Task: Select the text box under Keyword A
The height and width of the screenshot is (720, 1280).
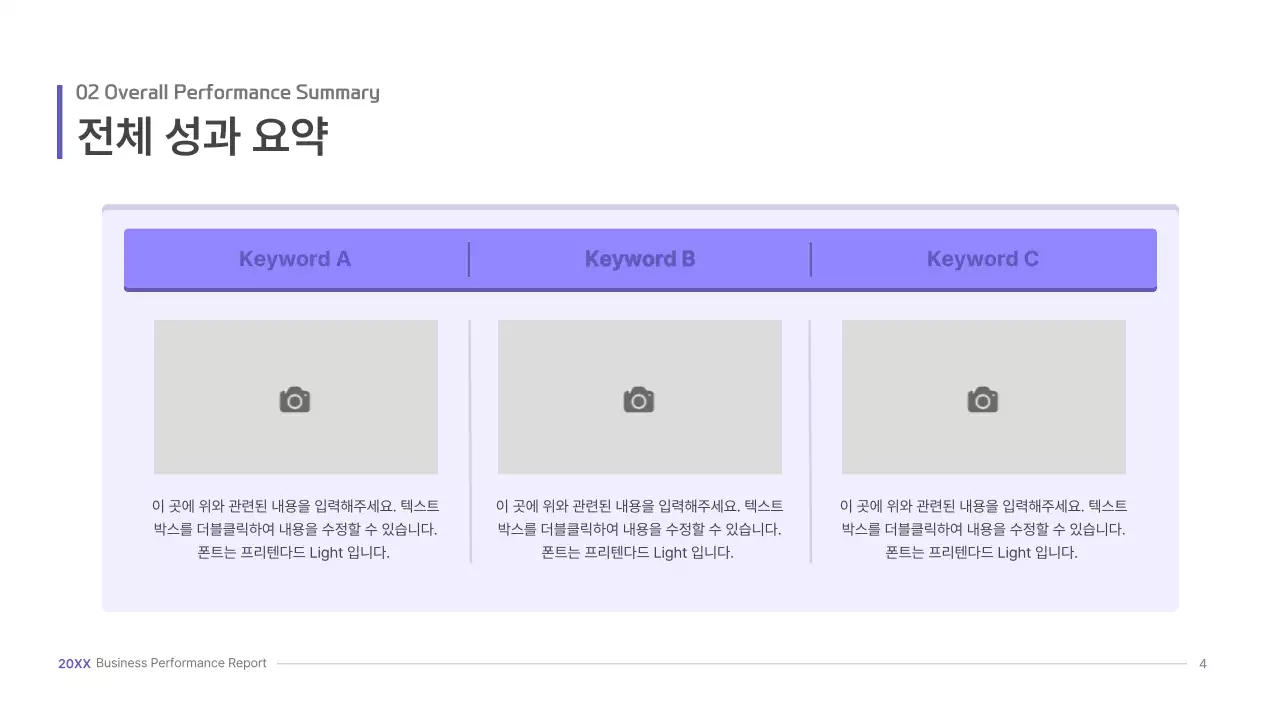Action: (x=295, y=529)
